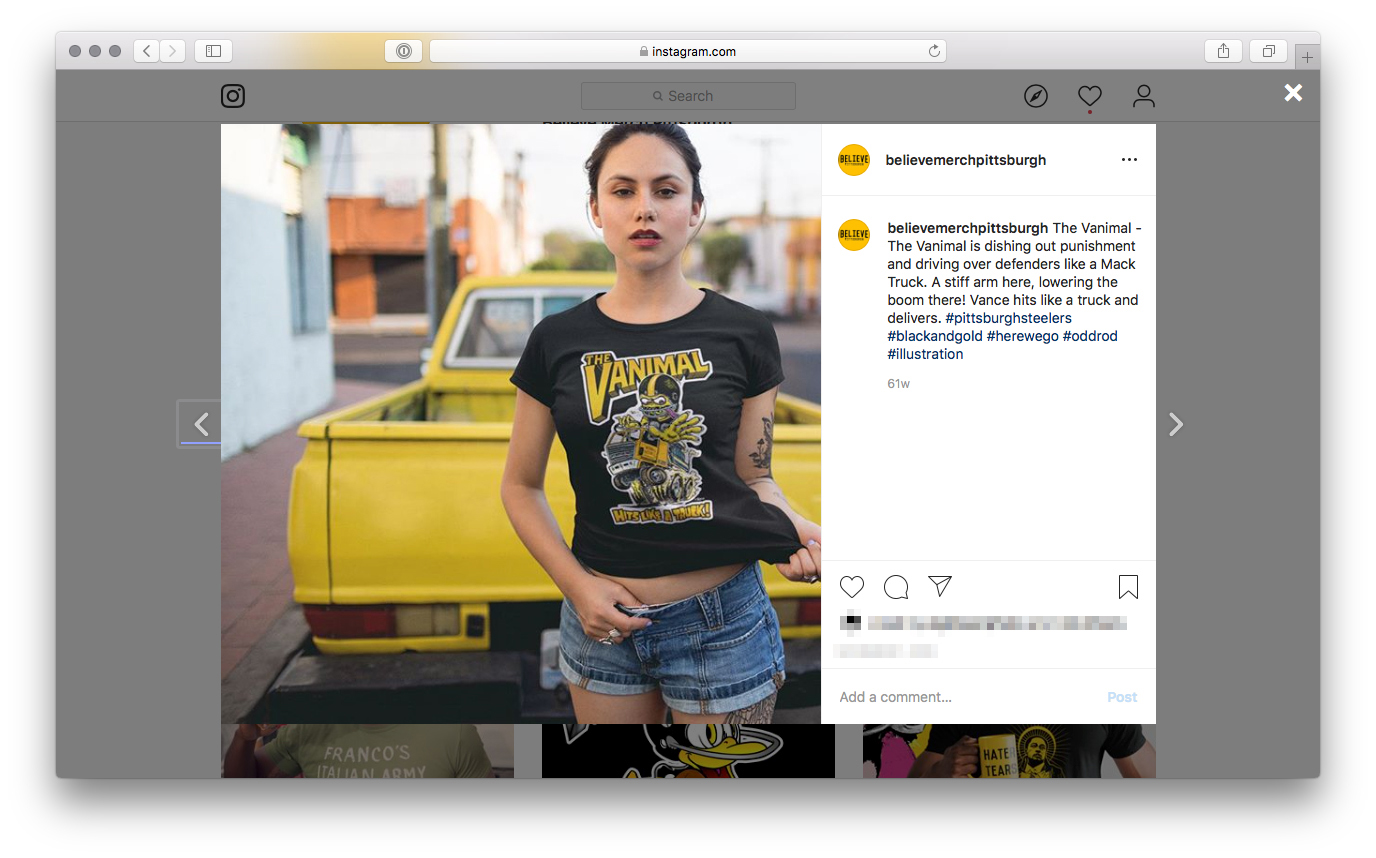Share post with paper plane icon
The width and height of the screenshot is (1376, 858).
[940, 586]
